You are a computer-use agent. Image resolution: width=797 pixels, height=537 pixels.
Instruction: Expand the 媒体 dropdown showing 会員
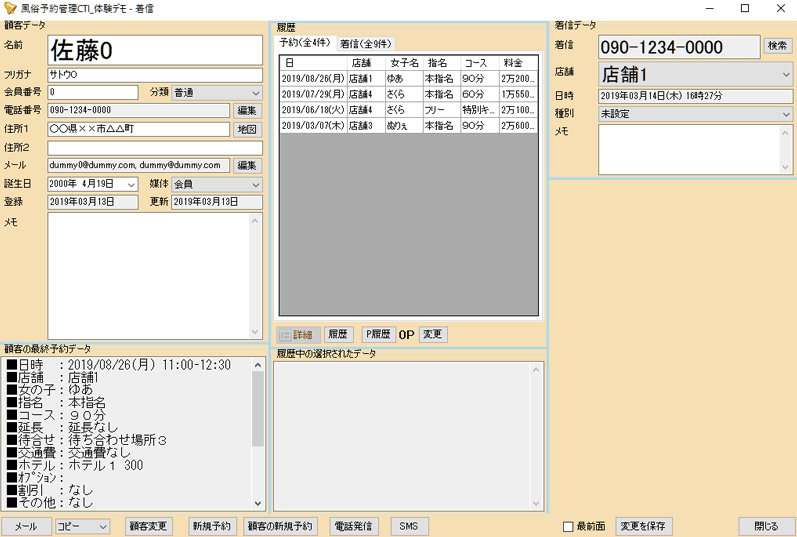point(216,184)
